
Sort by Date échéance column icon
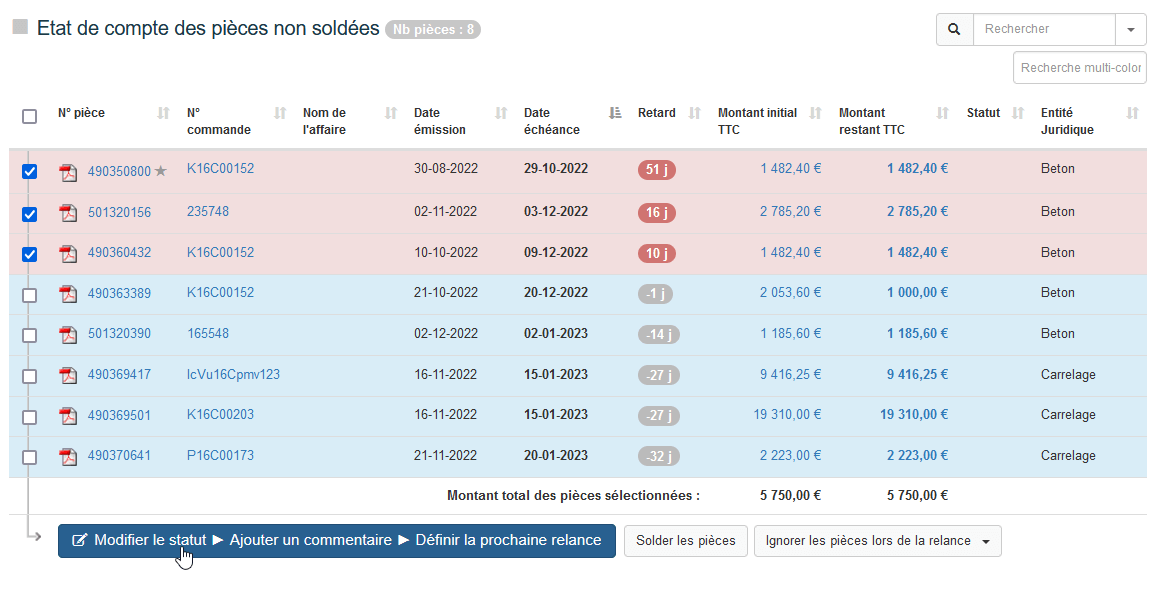coord(615,113)
